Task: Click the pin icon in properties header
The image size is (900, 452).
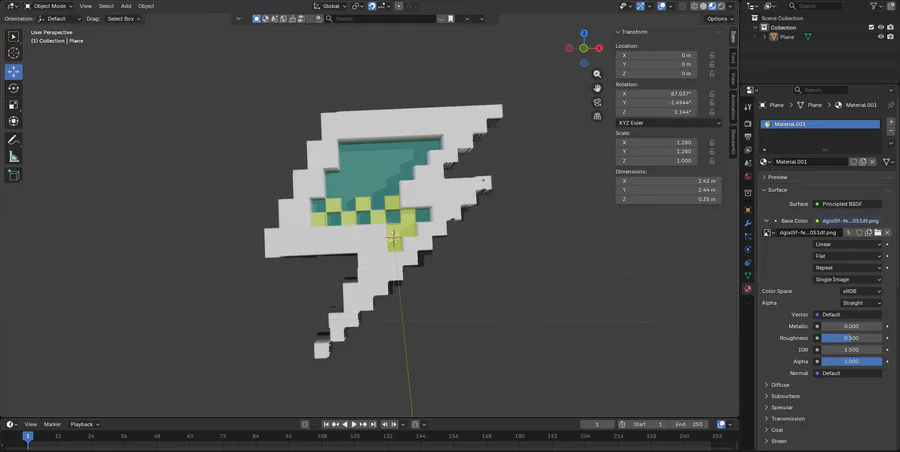Action: [891, 105]
